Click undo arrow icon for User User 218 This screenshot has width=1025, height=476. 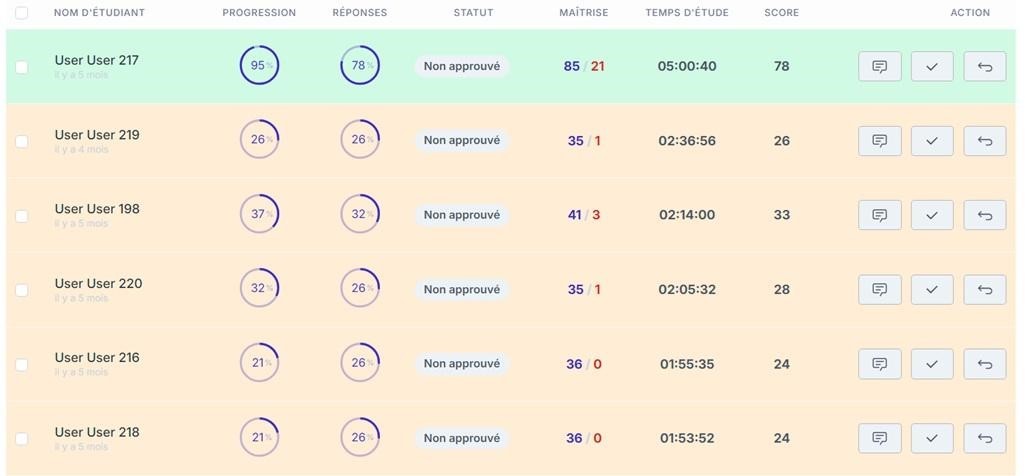click(x=984, y=438)
